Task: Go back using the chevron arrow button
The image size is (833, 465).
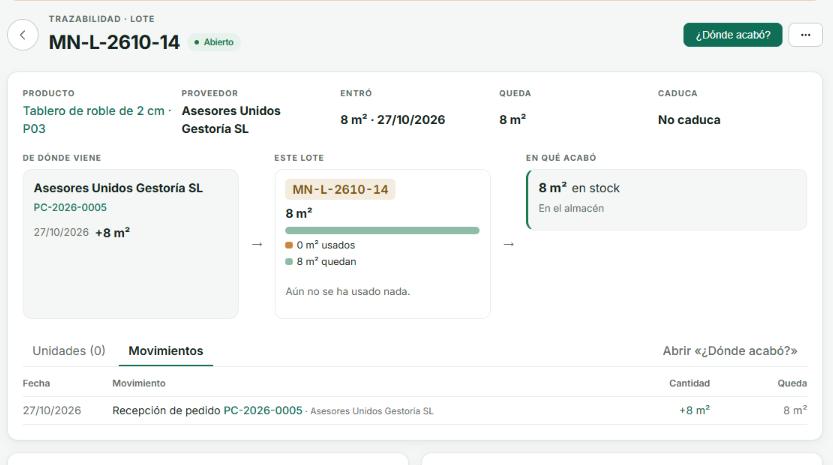Action: point(23,35)
